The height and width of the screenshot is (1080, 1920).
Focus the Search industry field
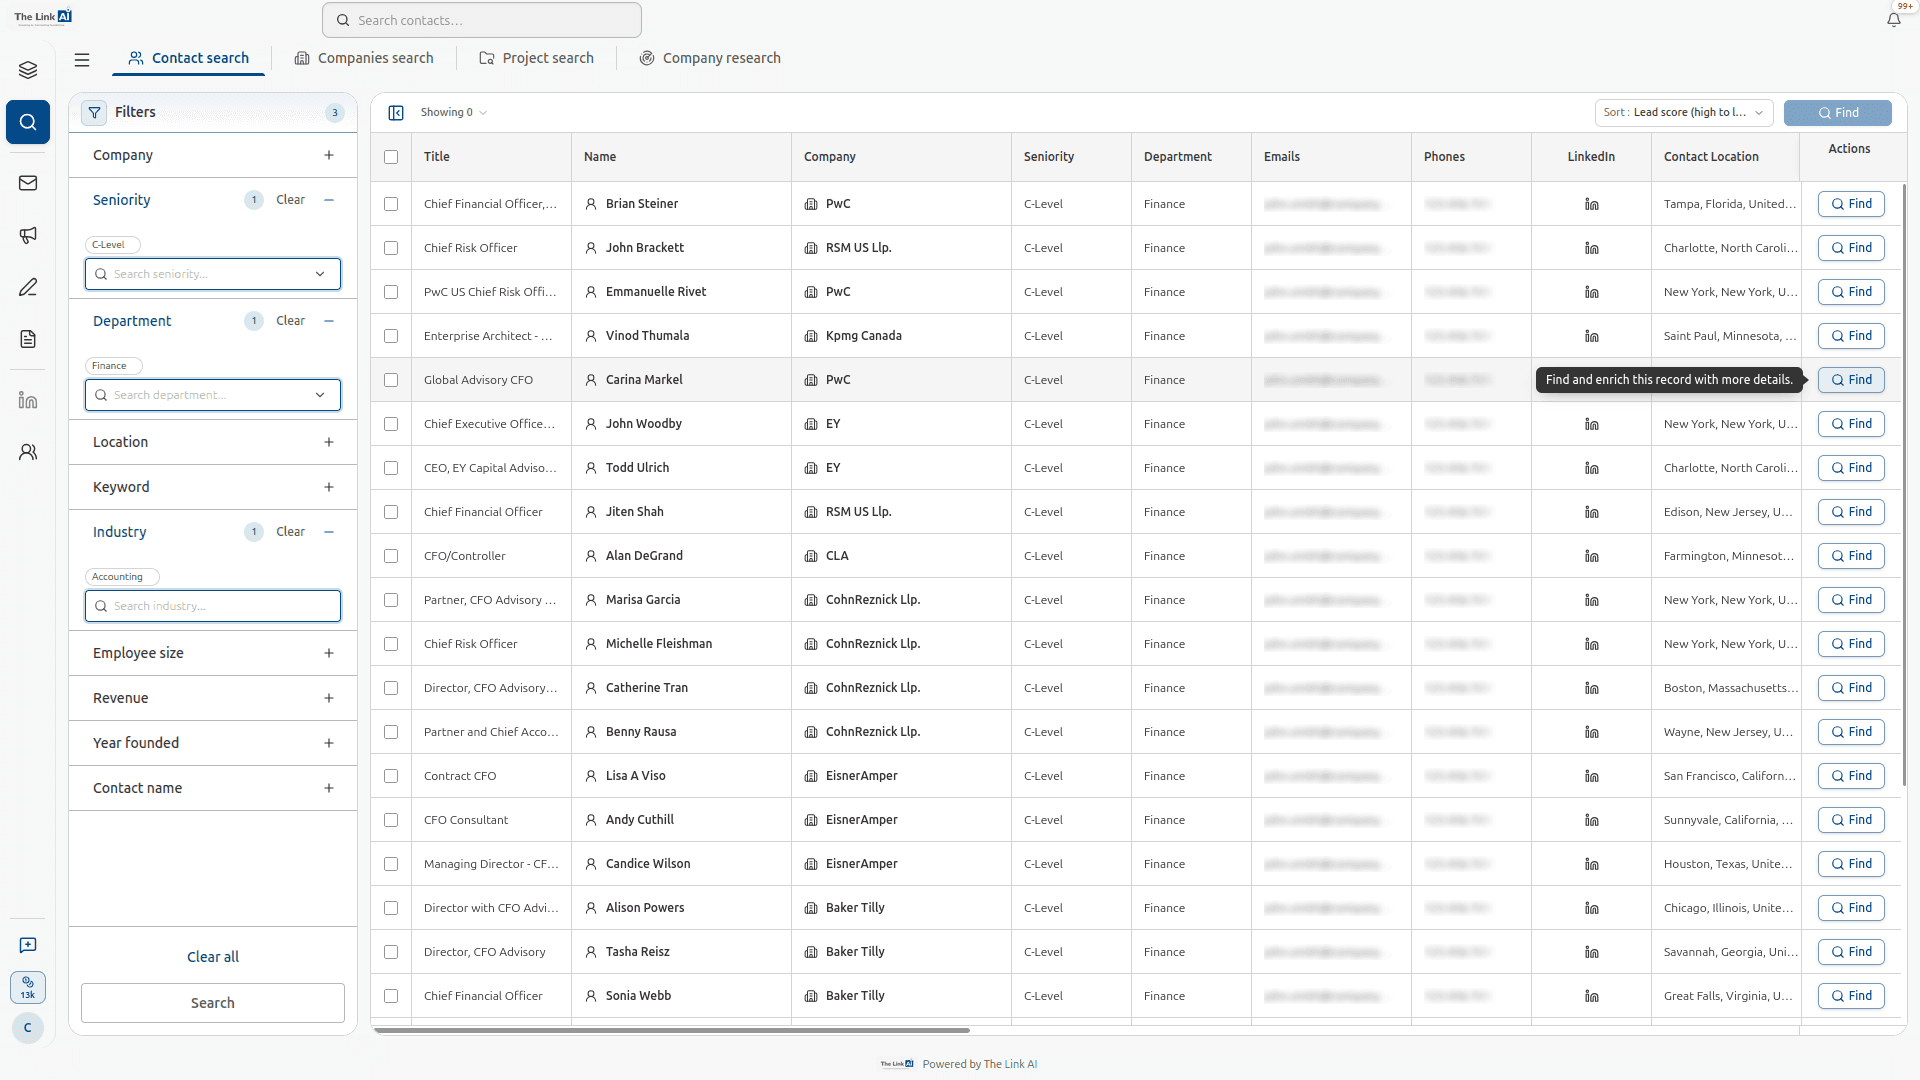(x=213, y=606)
